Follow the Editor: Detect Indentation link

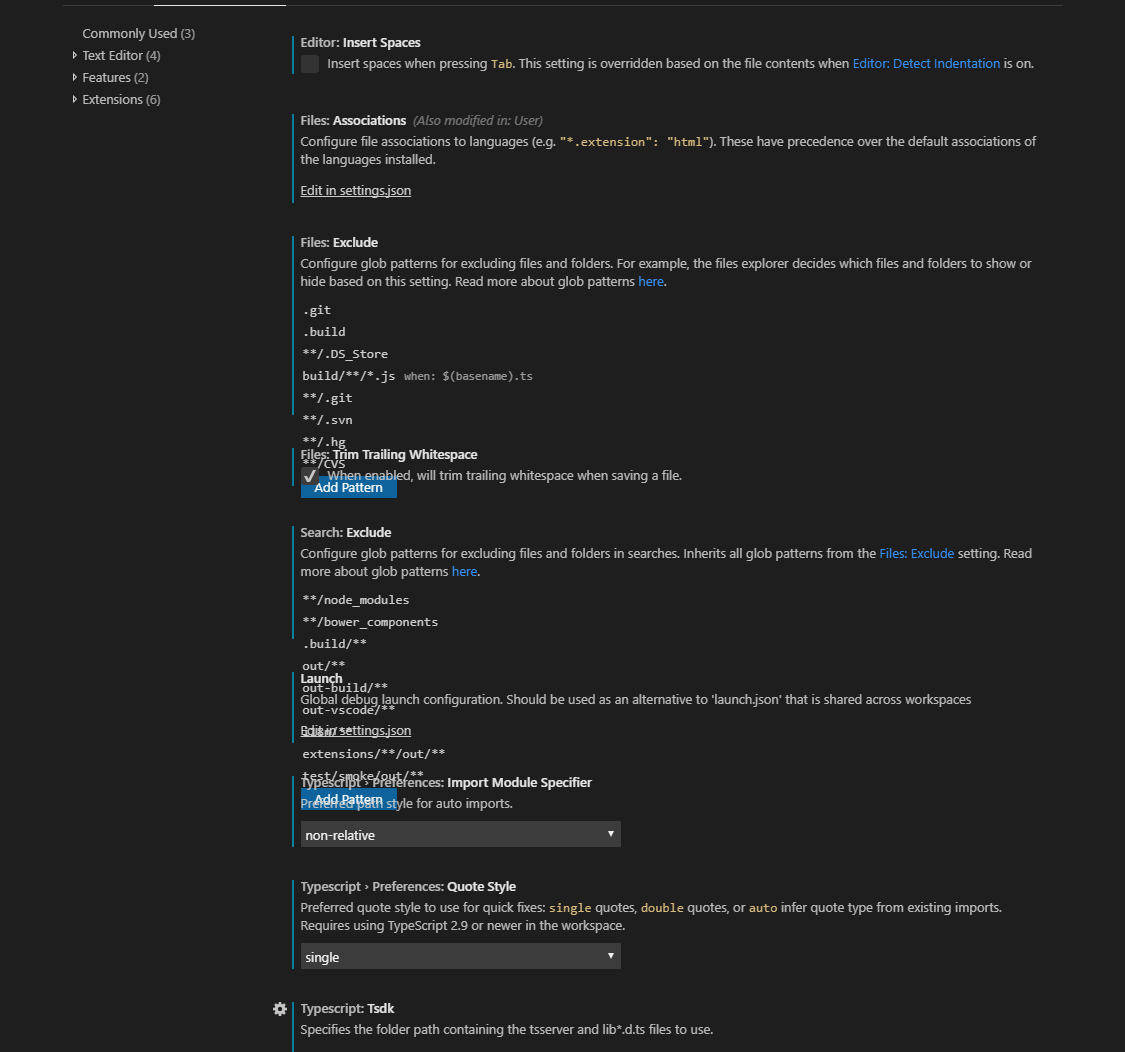coord(926,63)
